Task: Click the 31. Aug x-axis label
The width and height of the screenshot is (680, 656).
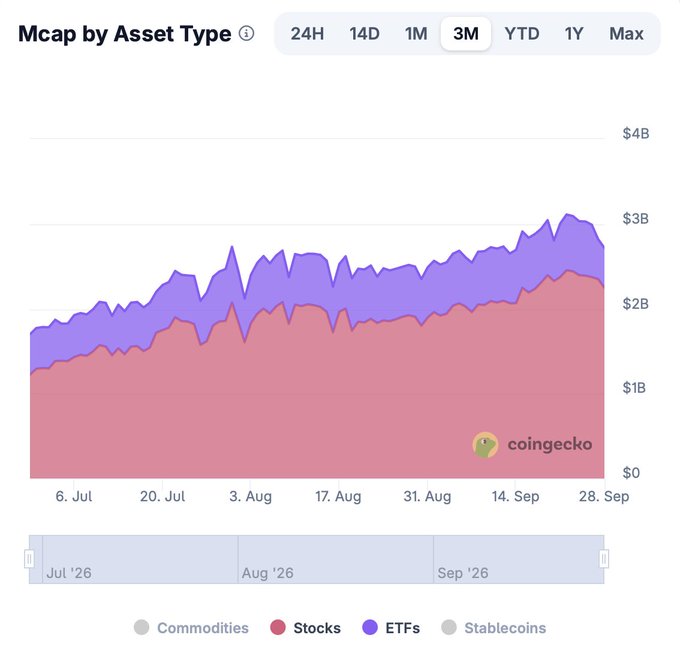Action: (x=427, y=496)
